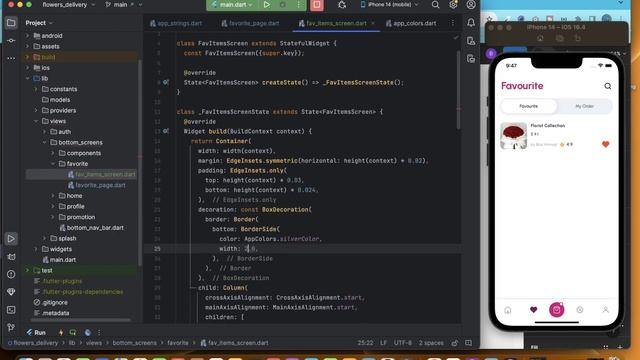Switch to the favorite_page.dart editor tab
Viewport: 640px width, 360px height.
(250, 23)
